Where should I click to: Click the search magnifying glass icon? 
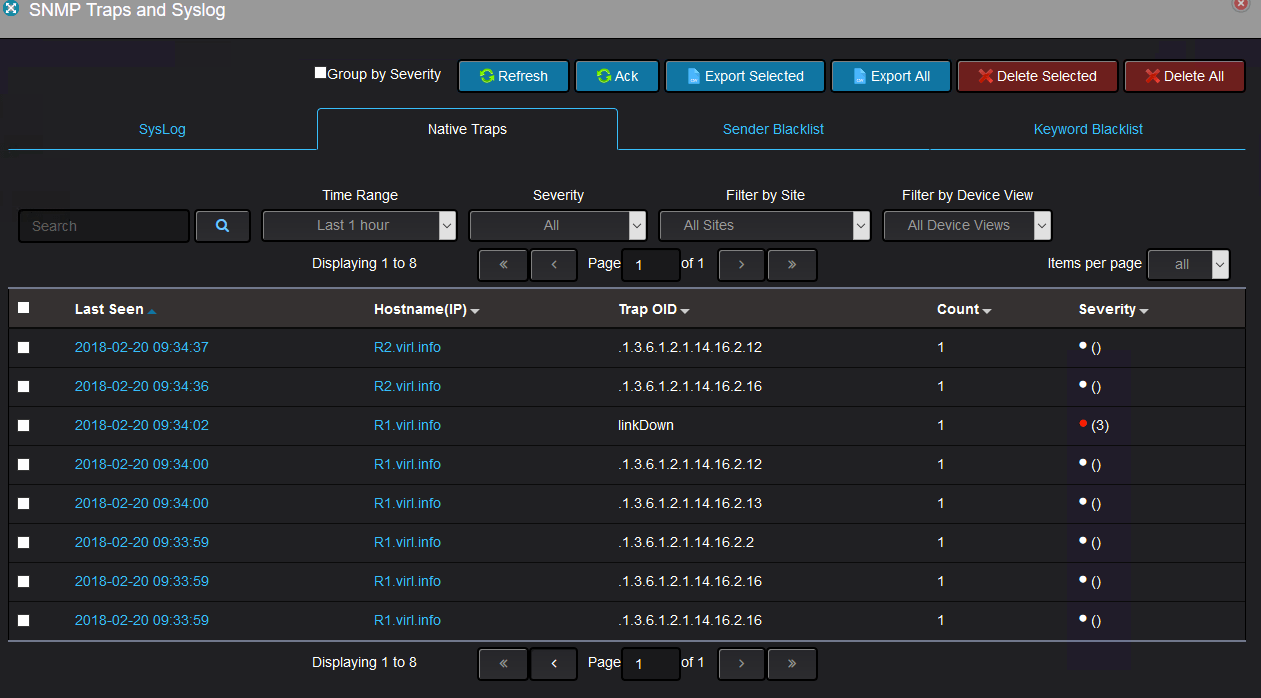click(222, 225)
